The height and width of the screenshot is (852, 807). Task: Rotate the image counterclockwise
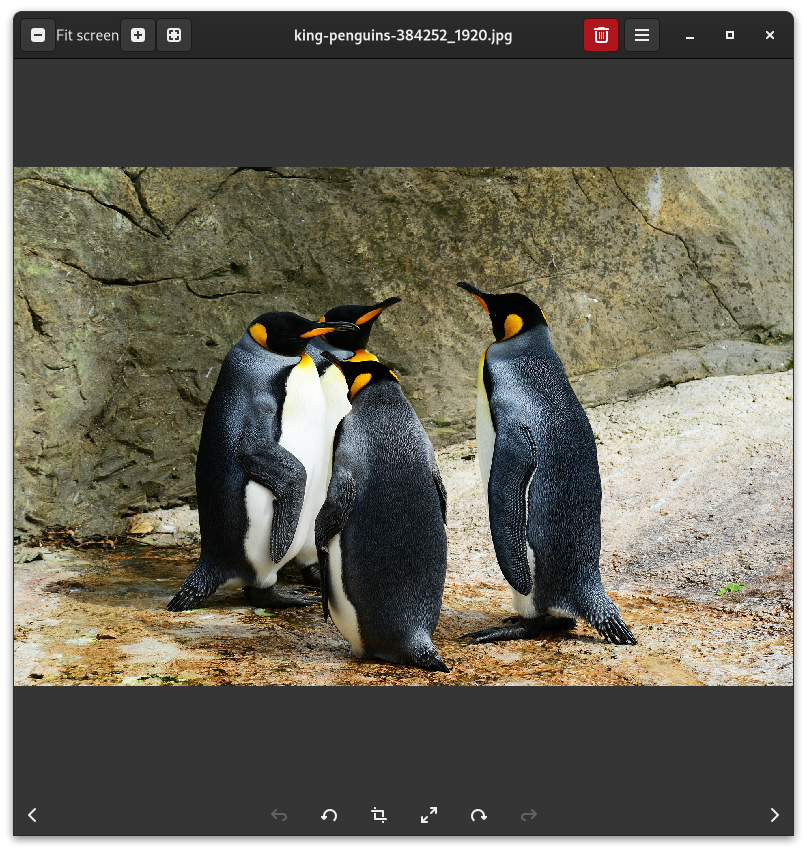(329, 815)
